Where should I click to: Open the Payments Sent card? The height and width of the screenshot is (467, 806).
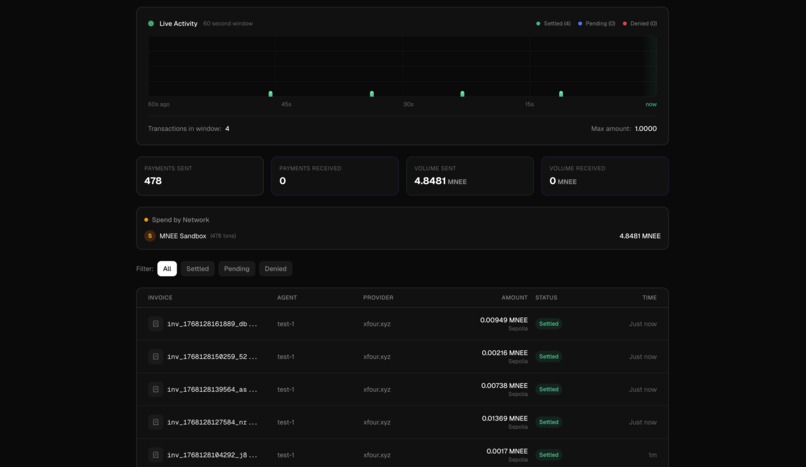pyautogui.click(x=200, y=176)
